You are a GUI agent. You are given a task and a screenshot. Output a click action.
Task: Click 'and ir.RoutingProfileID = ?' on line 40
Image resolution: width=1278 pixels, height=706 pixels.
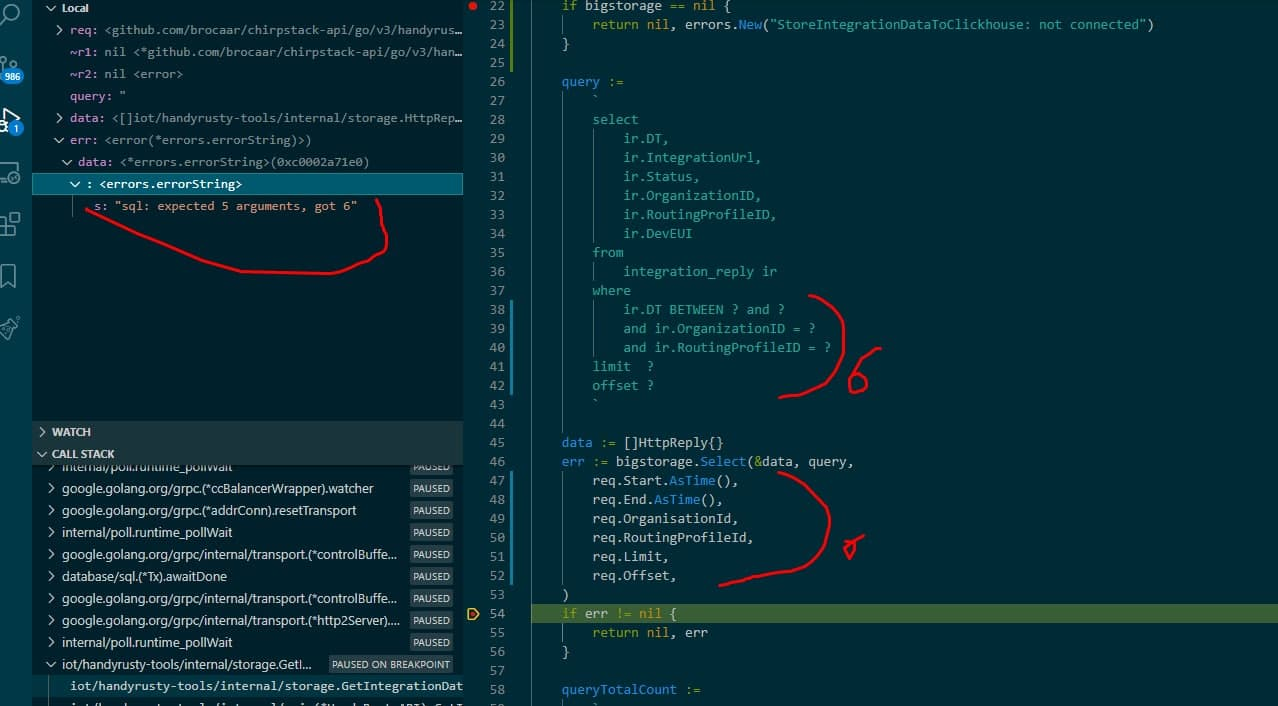tap(727, 348)
